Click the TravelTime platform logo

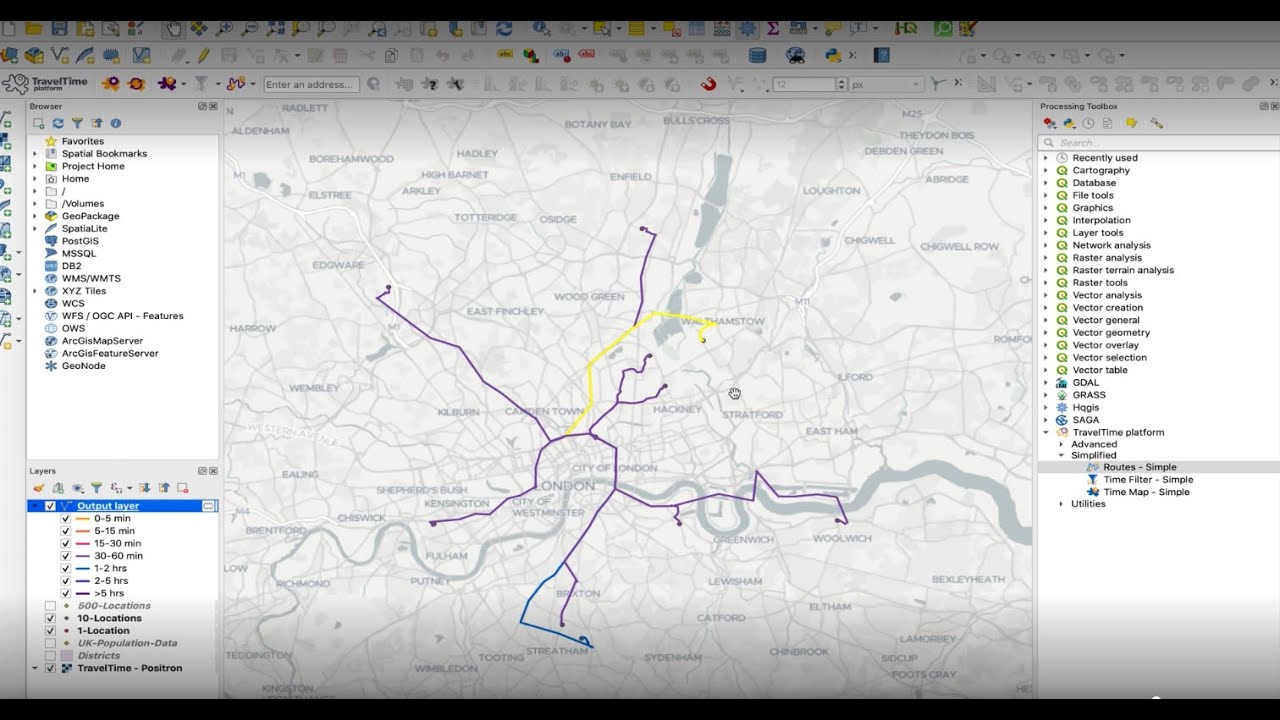(x=45, y=84)
